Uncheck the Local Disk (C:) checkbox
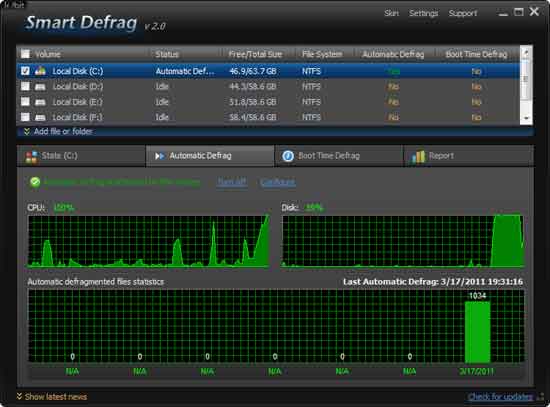Image resolution: width=550 pixels, height=407 pixels. point(25,71)
